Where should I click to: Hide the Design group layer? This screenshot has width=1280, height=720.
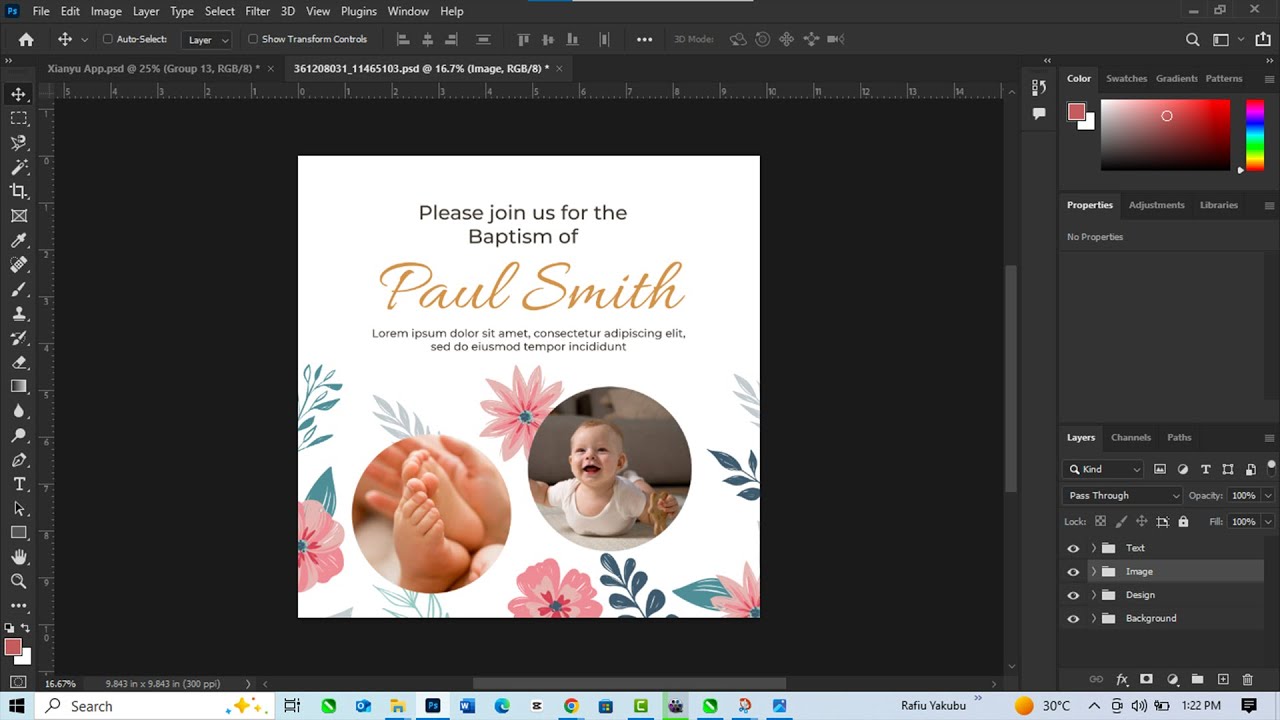1073,595
